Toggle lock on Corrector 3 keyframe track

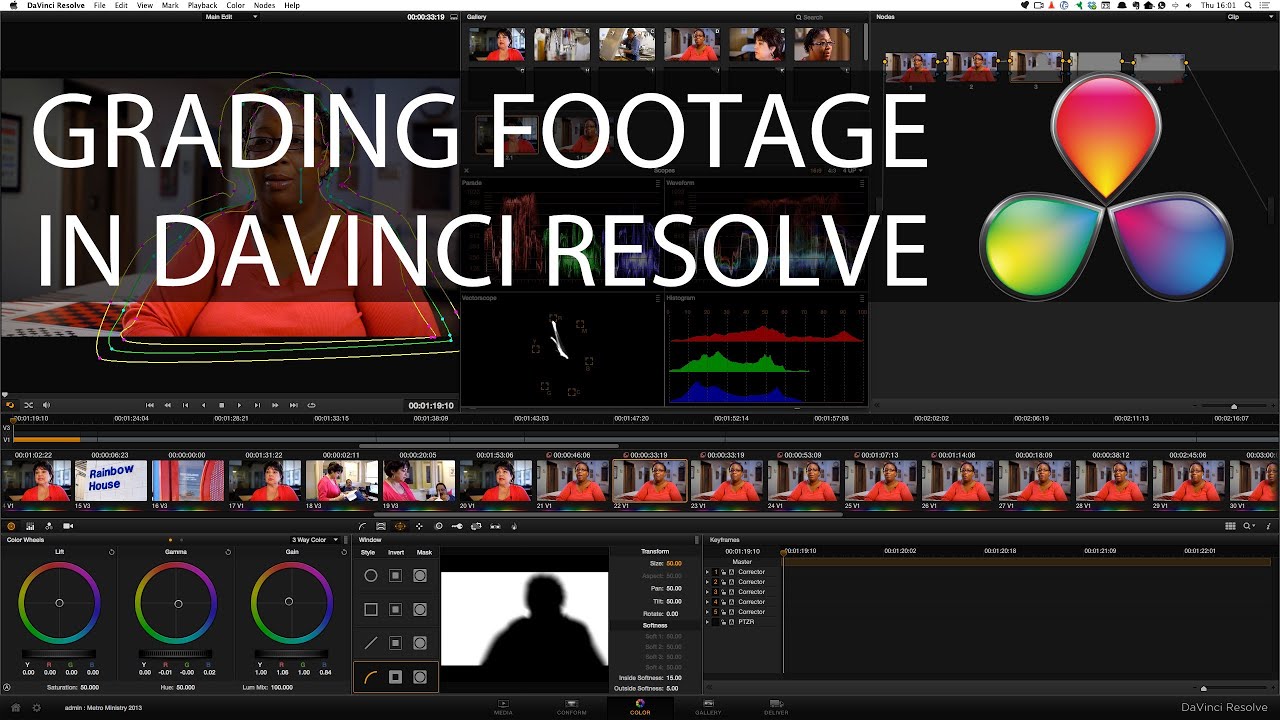(x=723, y=592)
